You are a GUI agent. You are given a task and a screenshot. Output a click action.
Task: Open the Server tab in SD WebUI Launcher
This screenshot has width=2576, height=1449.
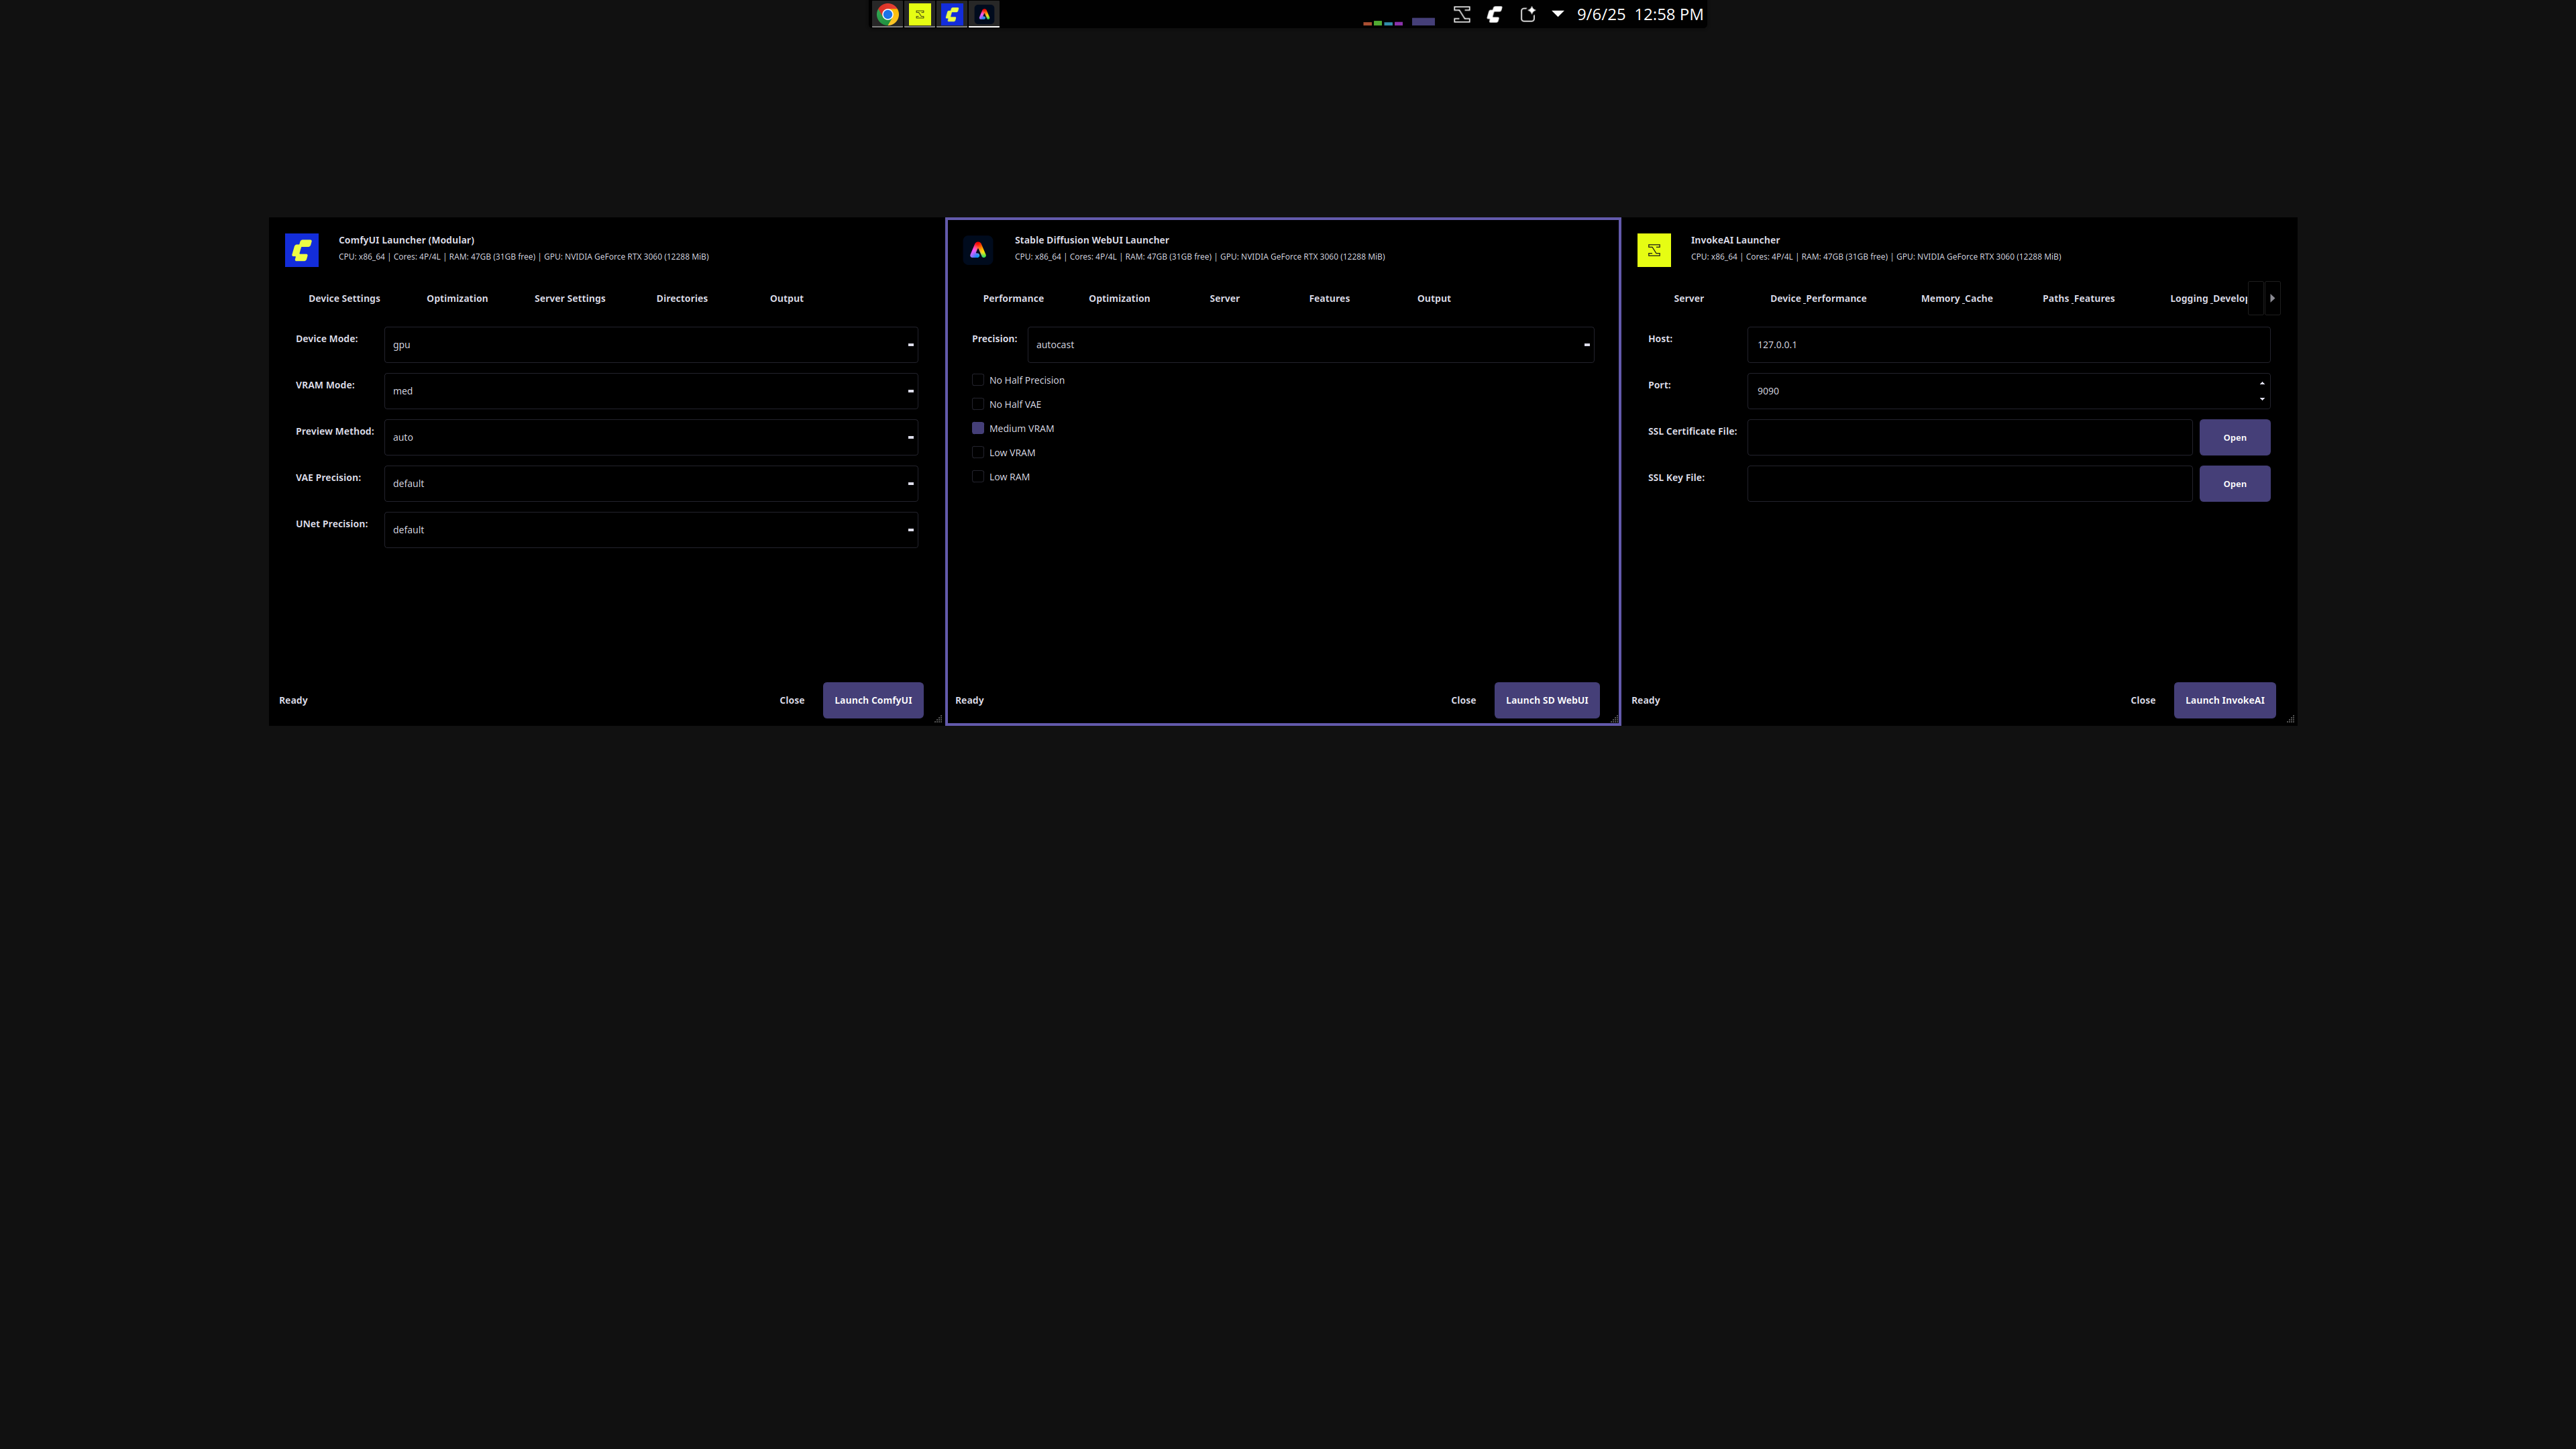1224,298
